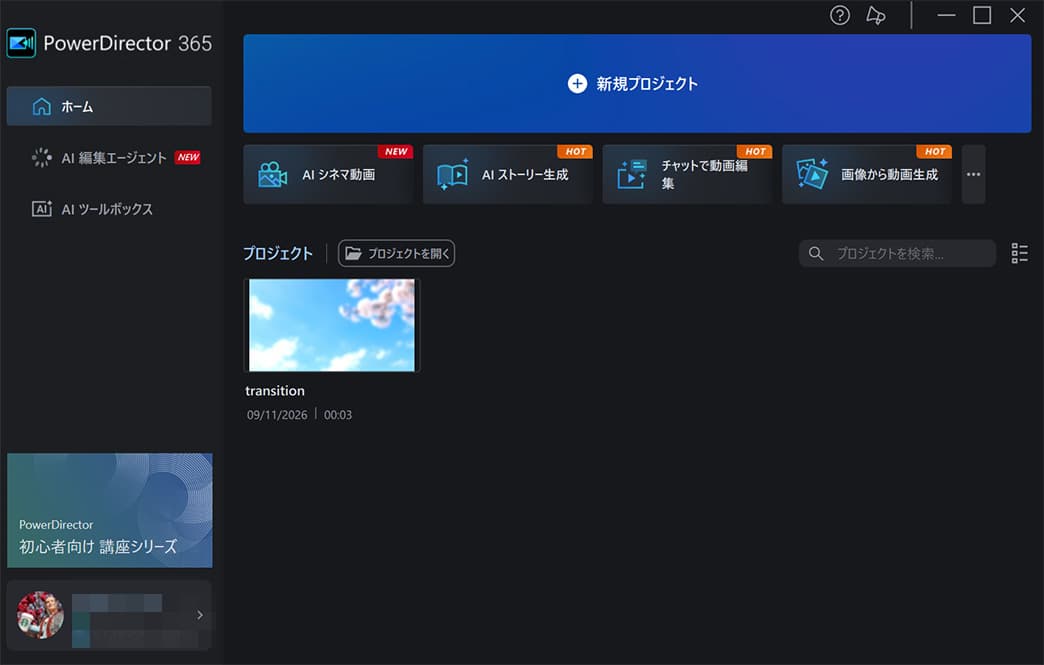Click プロジェクトを開く button
Screen dimensions: 1044x665
click(x=396, y=254)
